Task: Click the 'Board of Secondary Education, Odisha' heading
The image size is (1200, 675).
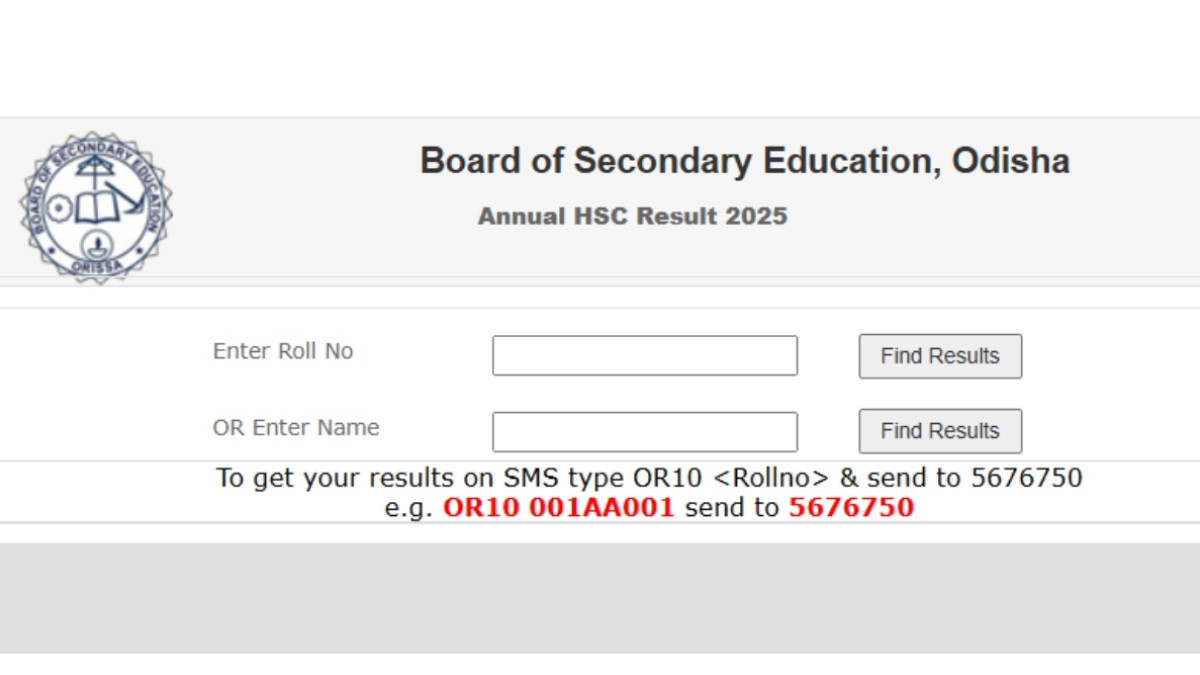Action: [744, 162]
